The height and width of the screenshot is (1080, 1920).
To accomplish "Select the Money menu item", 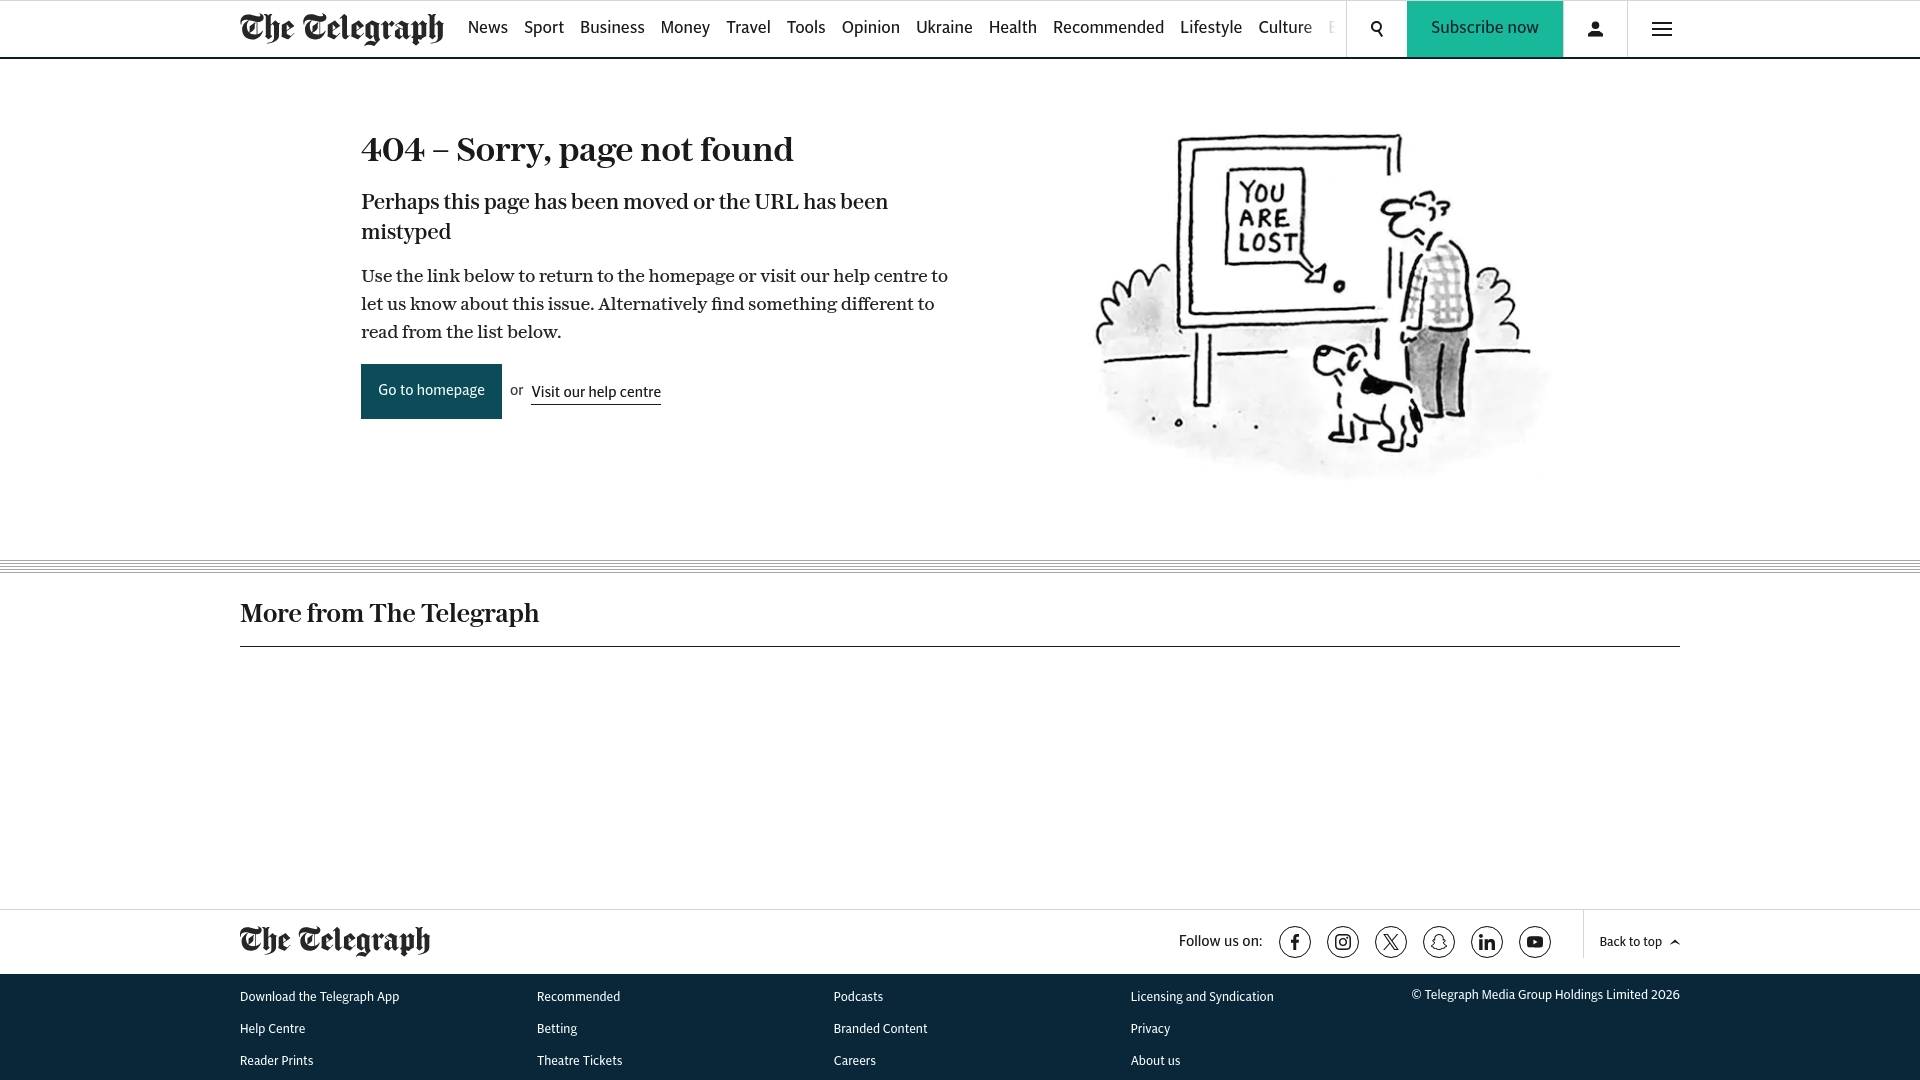I will 685,28.
